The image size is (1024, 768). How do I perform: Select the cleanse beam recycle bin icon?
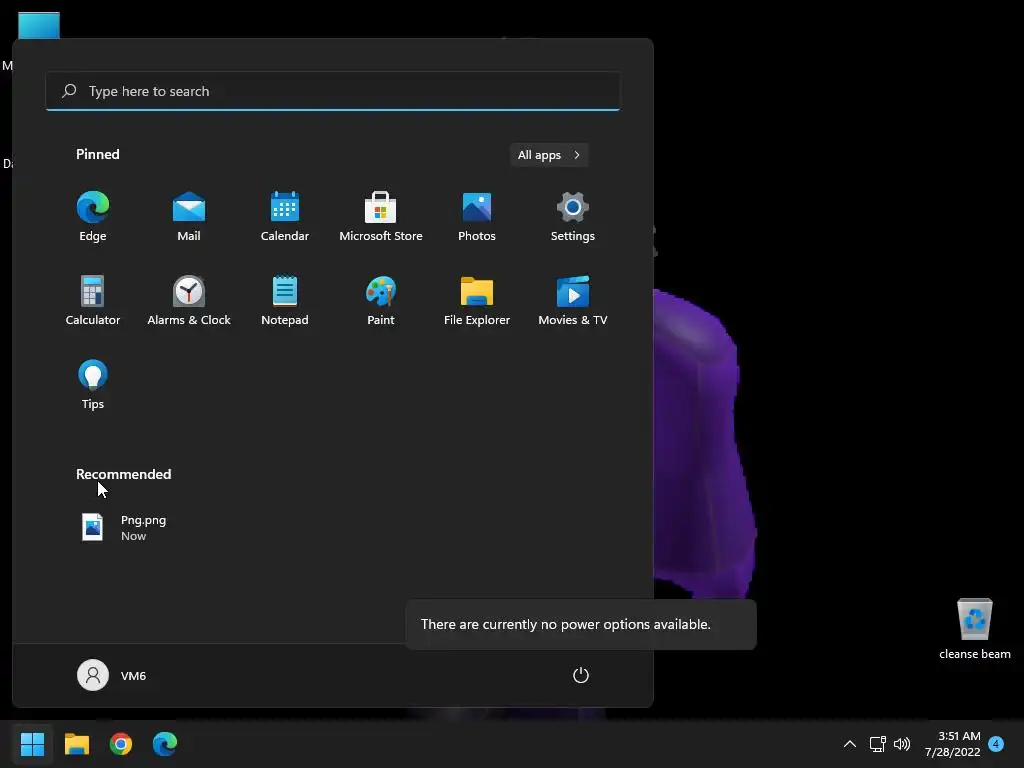pos(974,628)
